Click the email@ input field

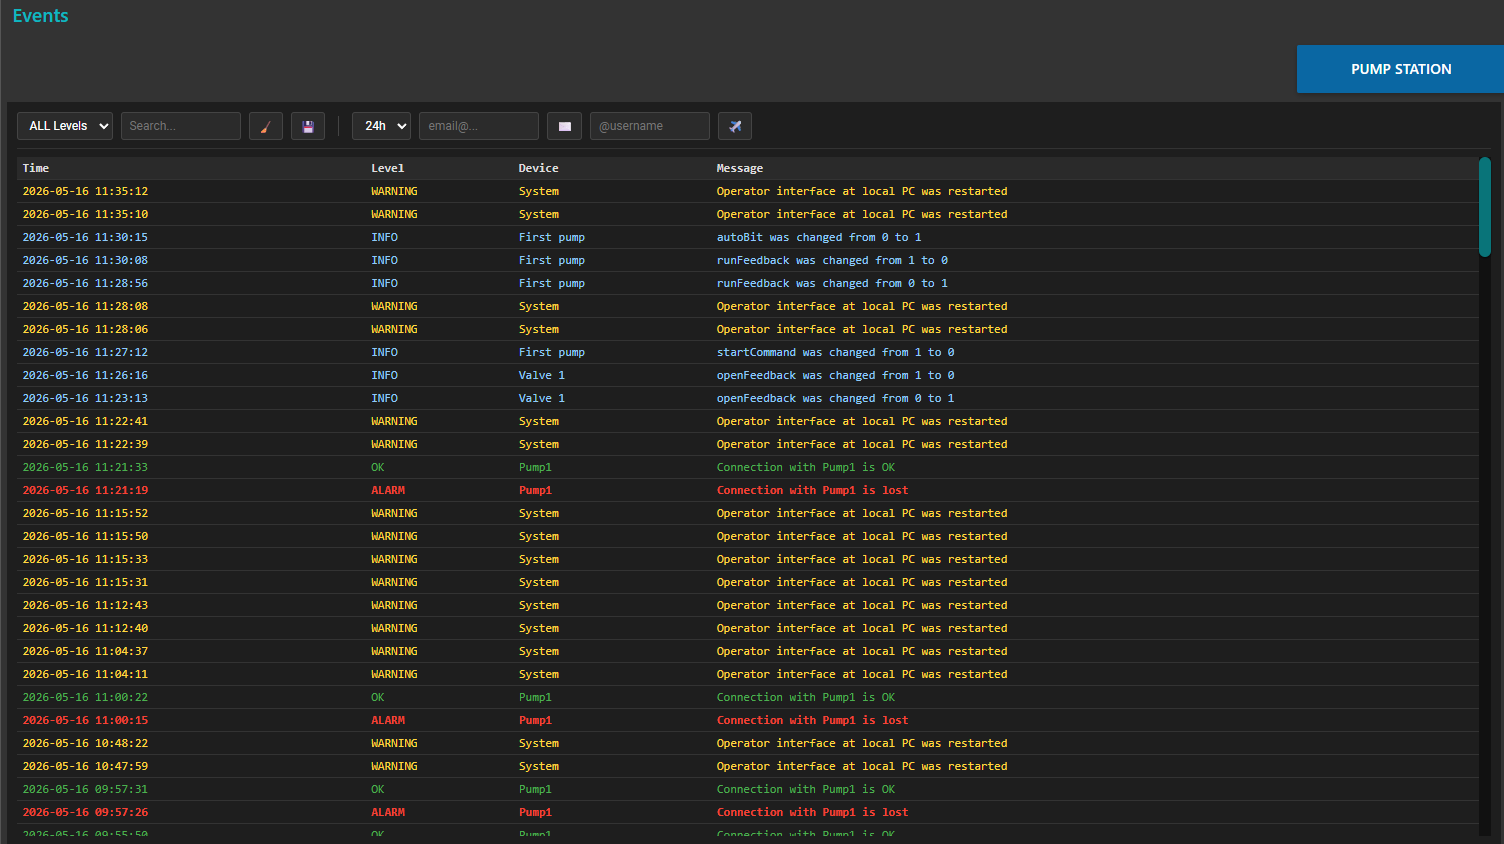tap(479, 126)
